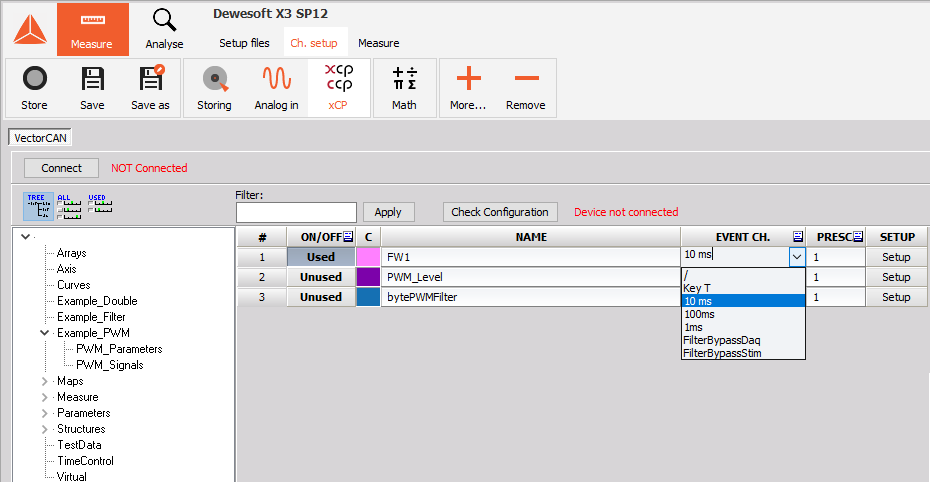Expand the Maps tree node

click(44, 381)
